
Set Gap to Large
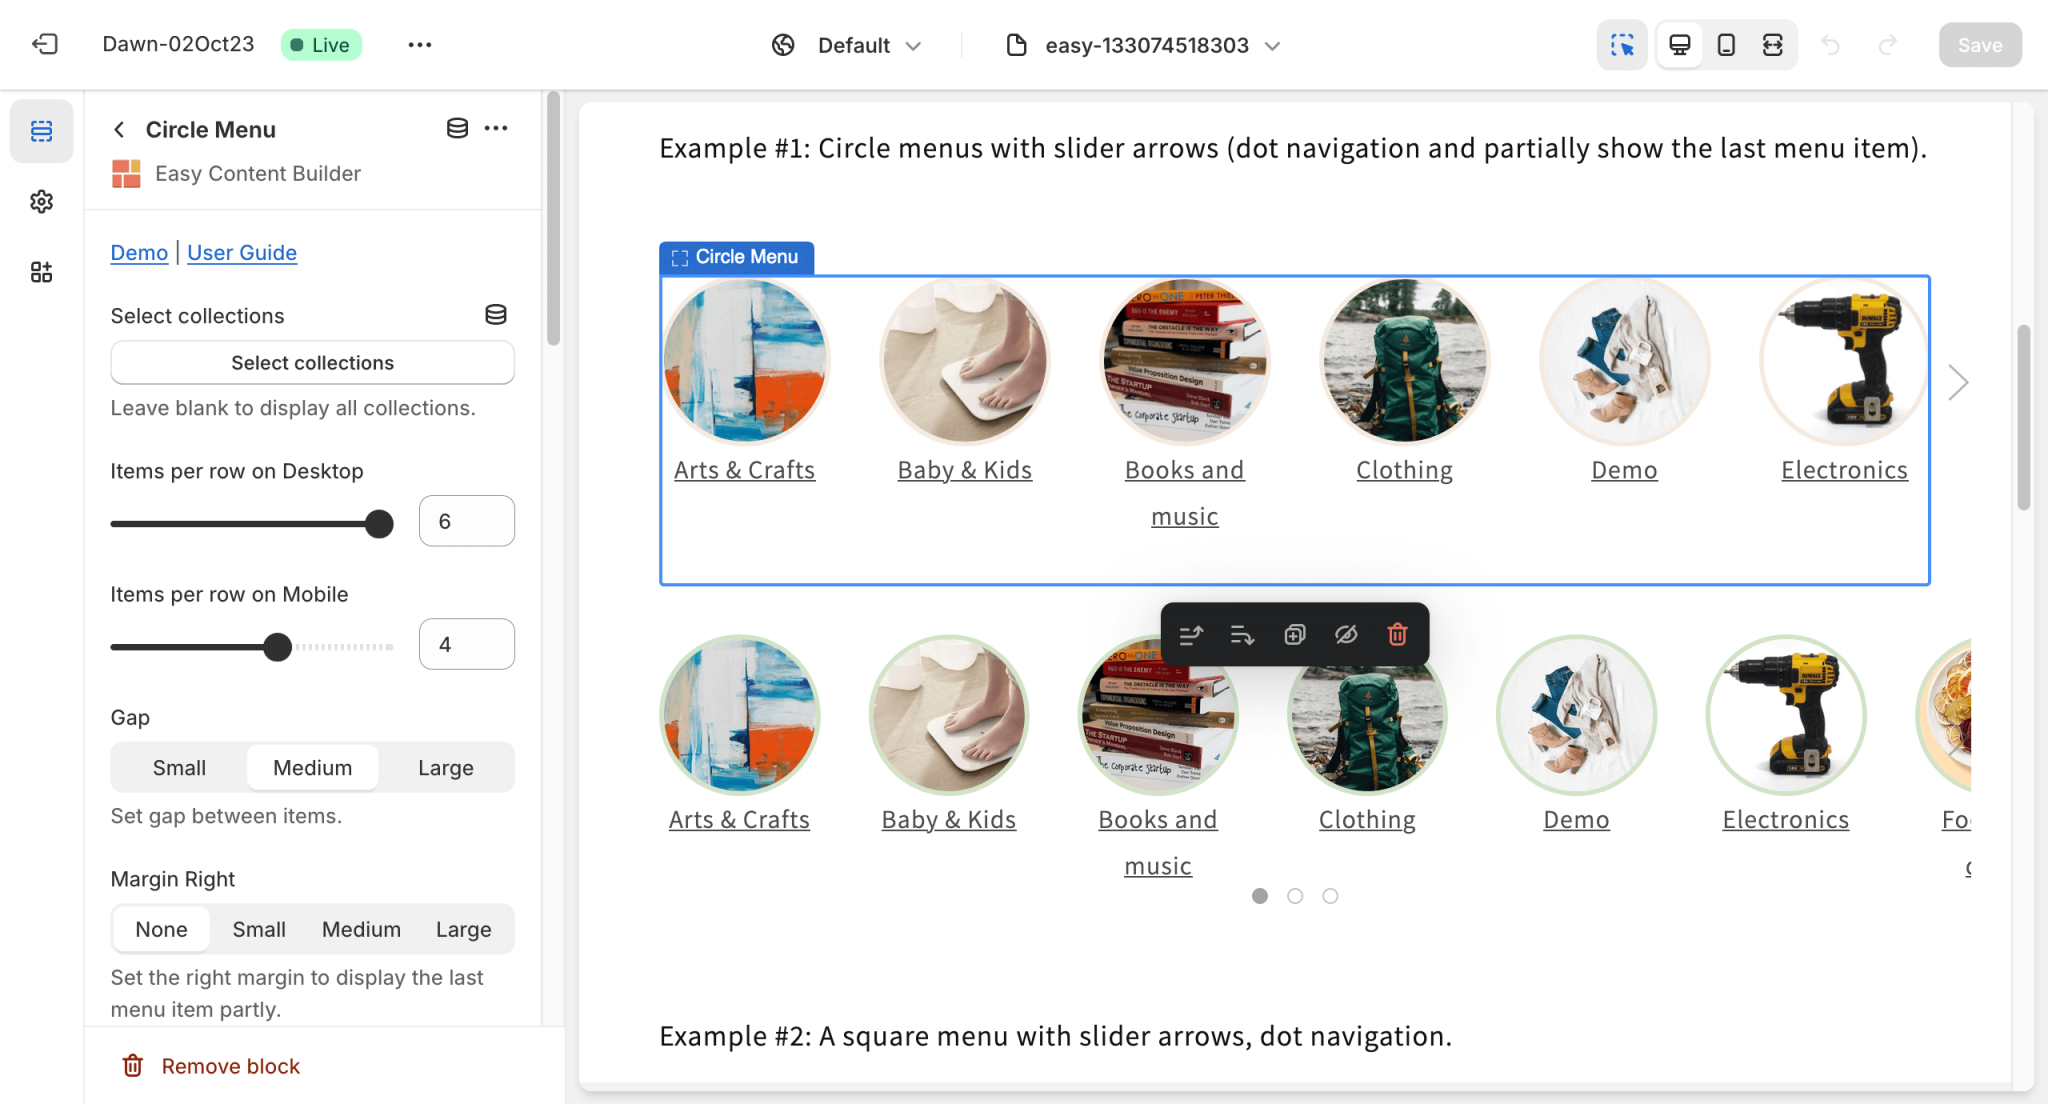(x=445, y=767)
